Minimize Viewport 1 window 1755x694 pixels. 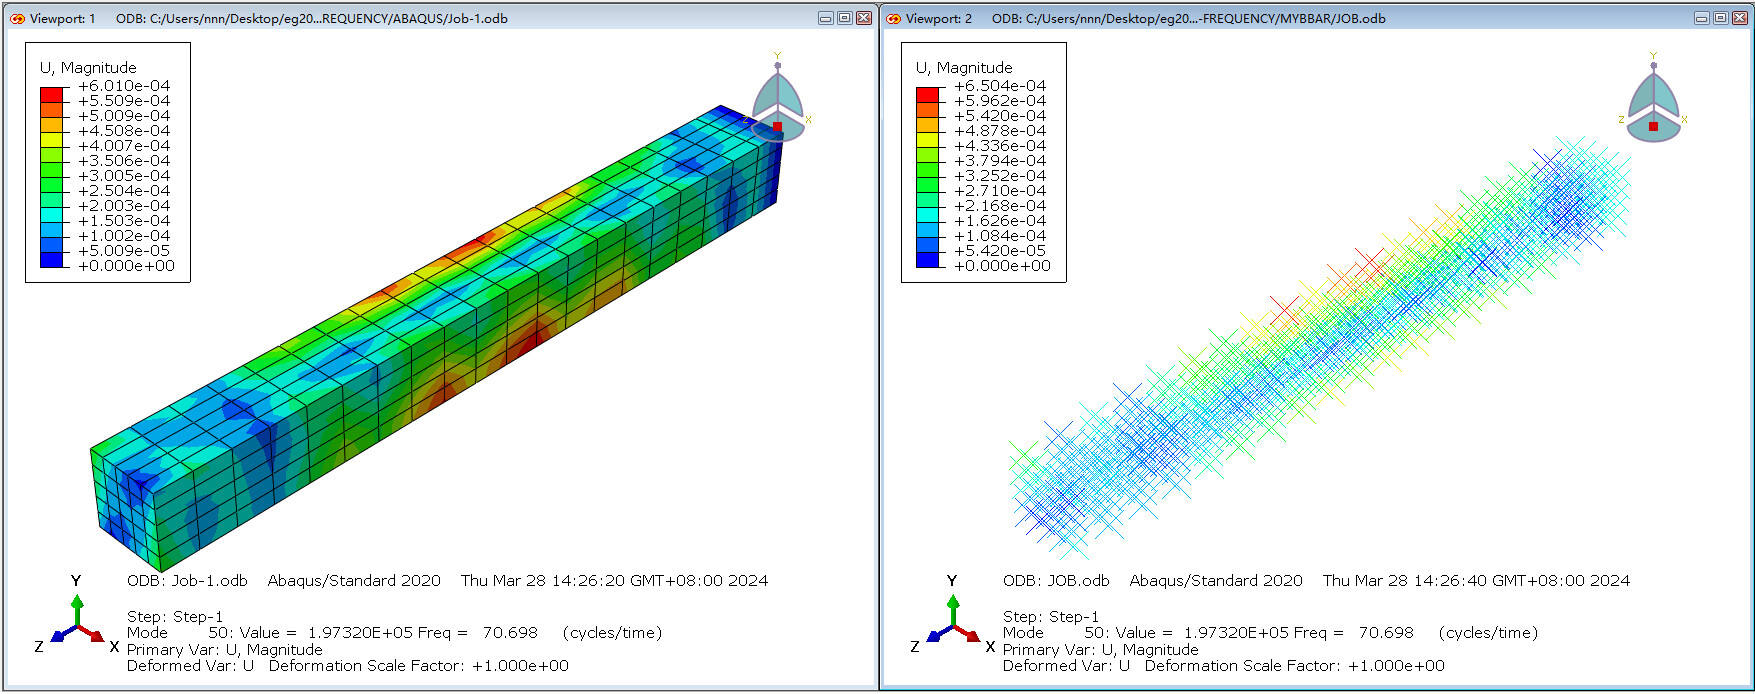pos(826,18)
